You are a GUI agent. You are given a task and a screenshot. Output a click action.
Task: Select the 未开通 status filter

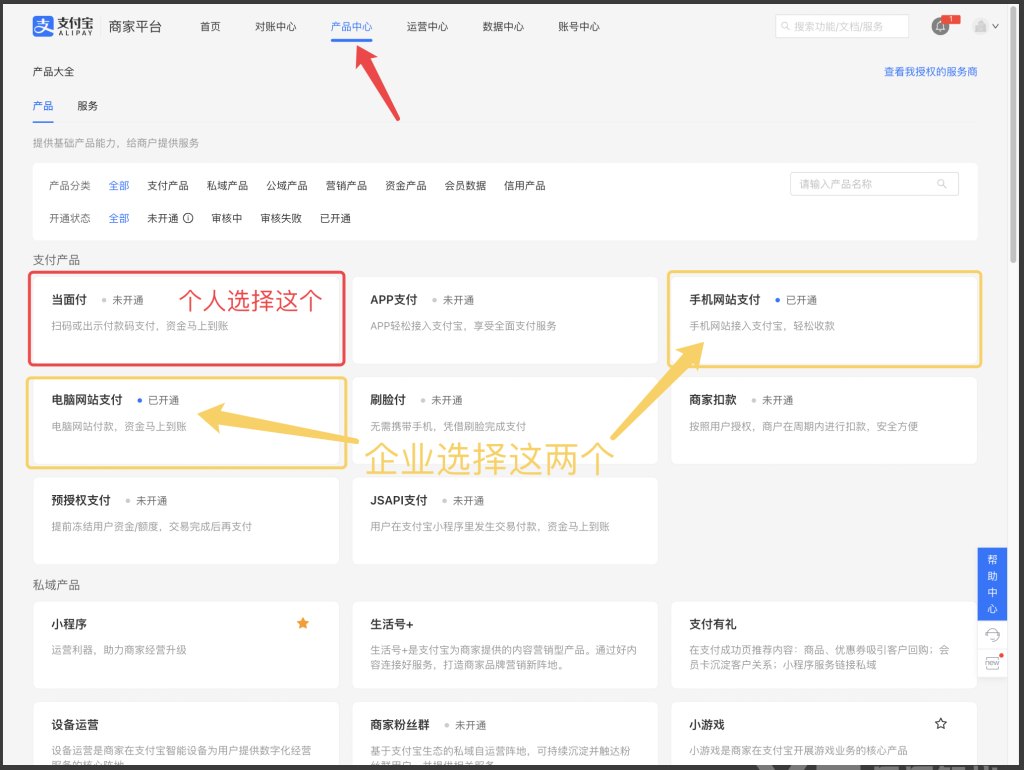(x=164, y=218)
